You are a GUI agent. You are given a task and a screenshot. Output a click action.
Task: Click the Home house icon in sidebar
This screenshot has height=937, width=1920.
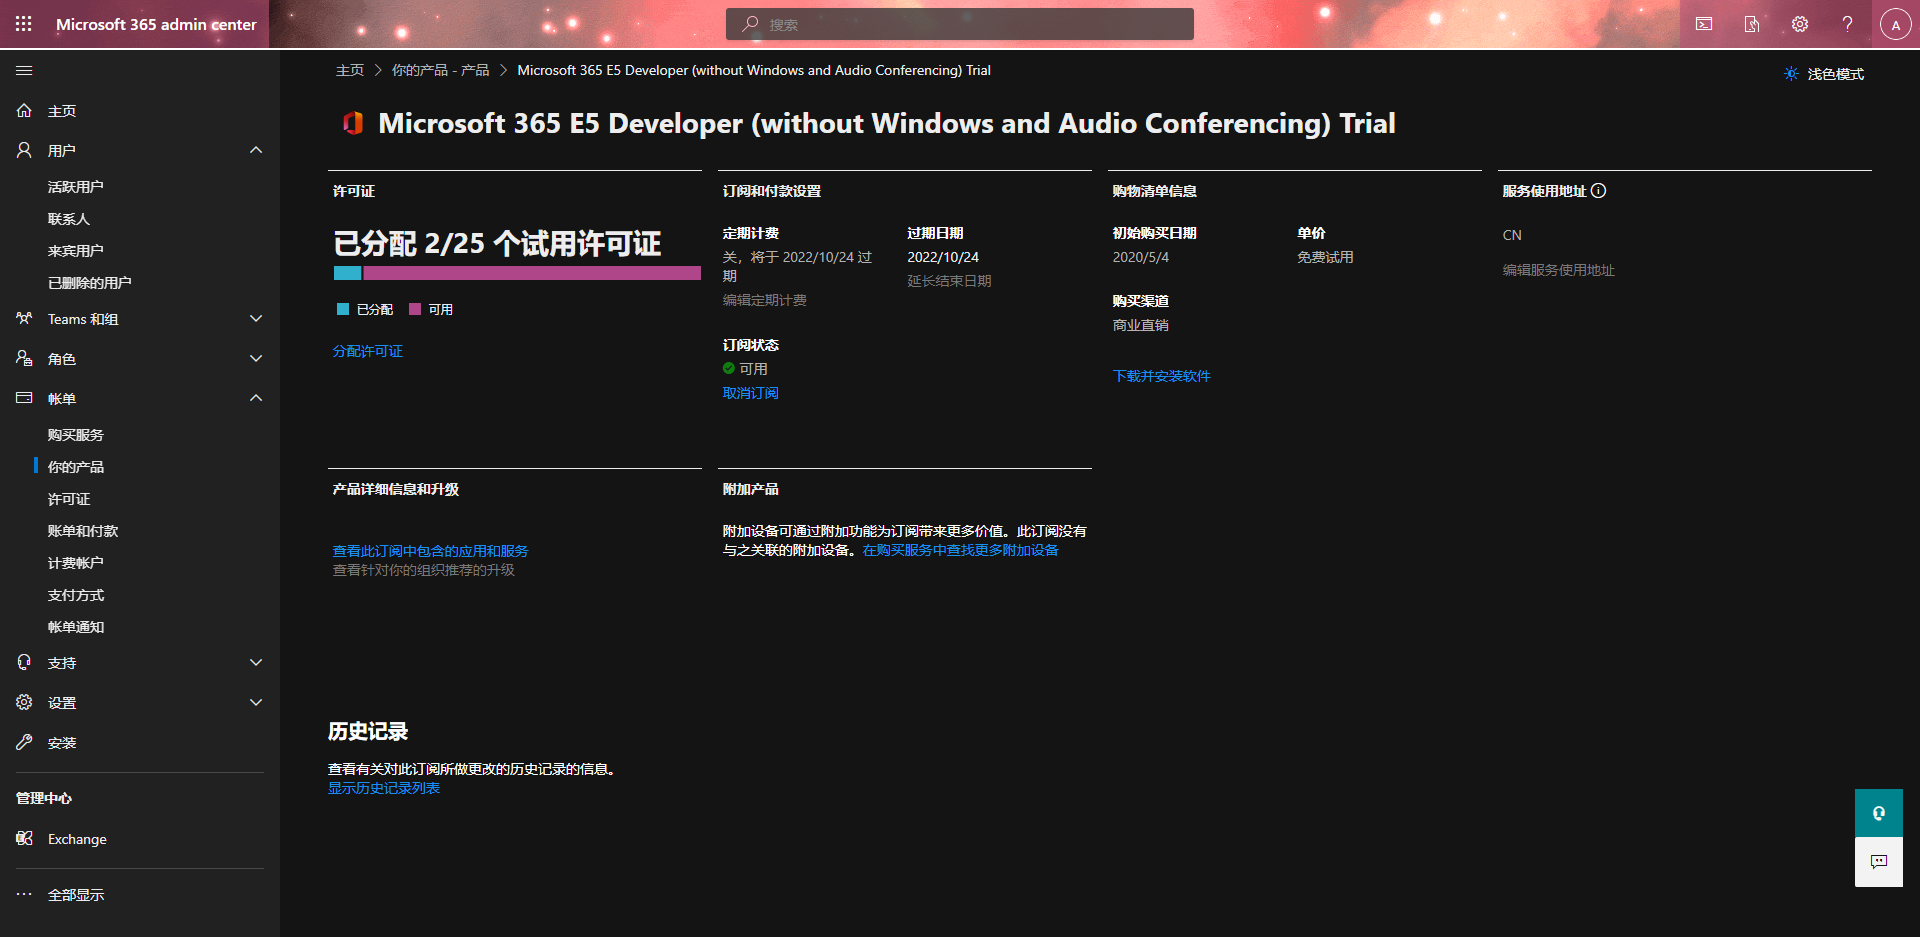(x=24, y=111)
